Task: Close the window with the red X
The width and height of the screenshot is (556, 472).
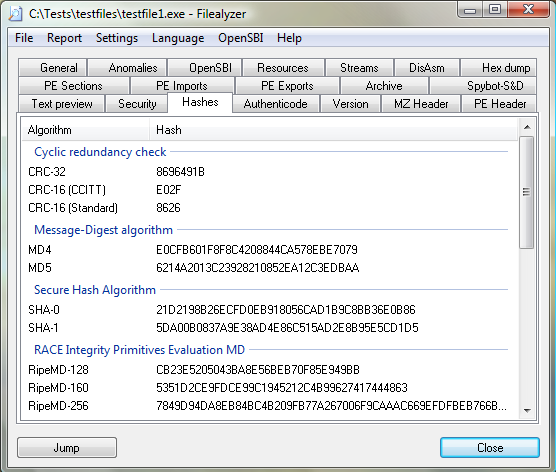Action: [x=528, y=10]
